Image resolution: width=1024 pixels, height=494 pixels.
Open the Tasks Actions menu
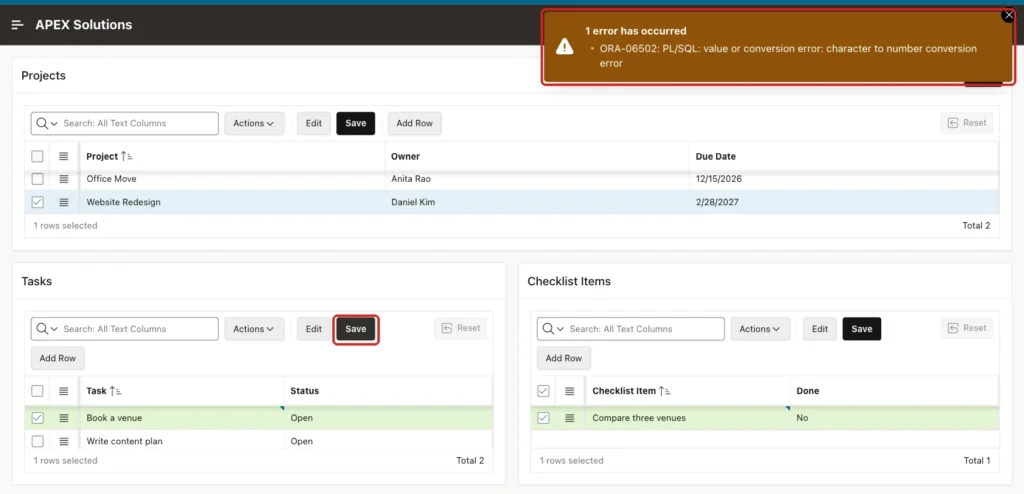(254, 329)
